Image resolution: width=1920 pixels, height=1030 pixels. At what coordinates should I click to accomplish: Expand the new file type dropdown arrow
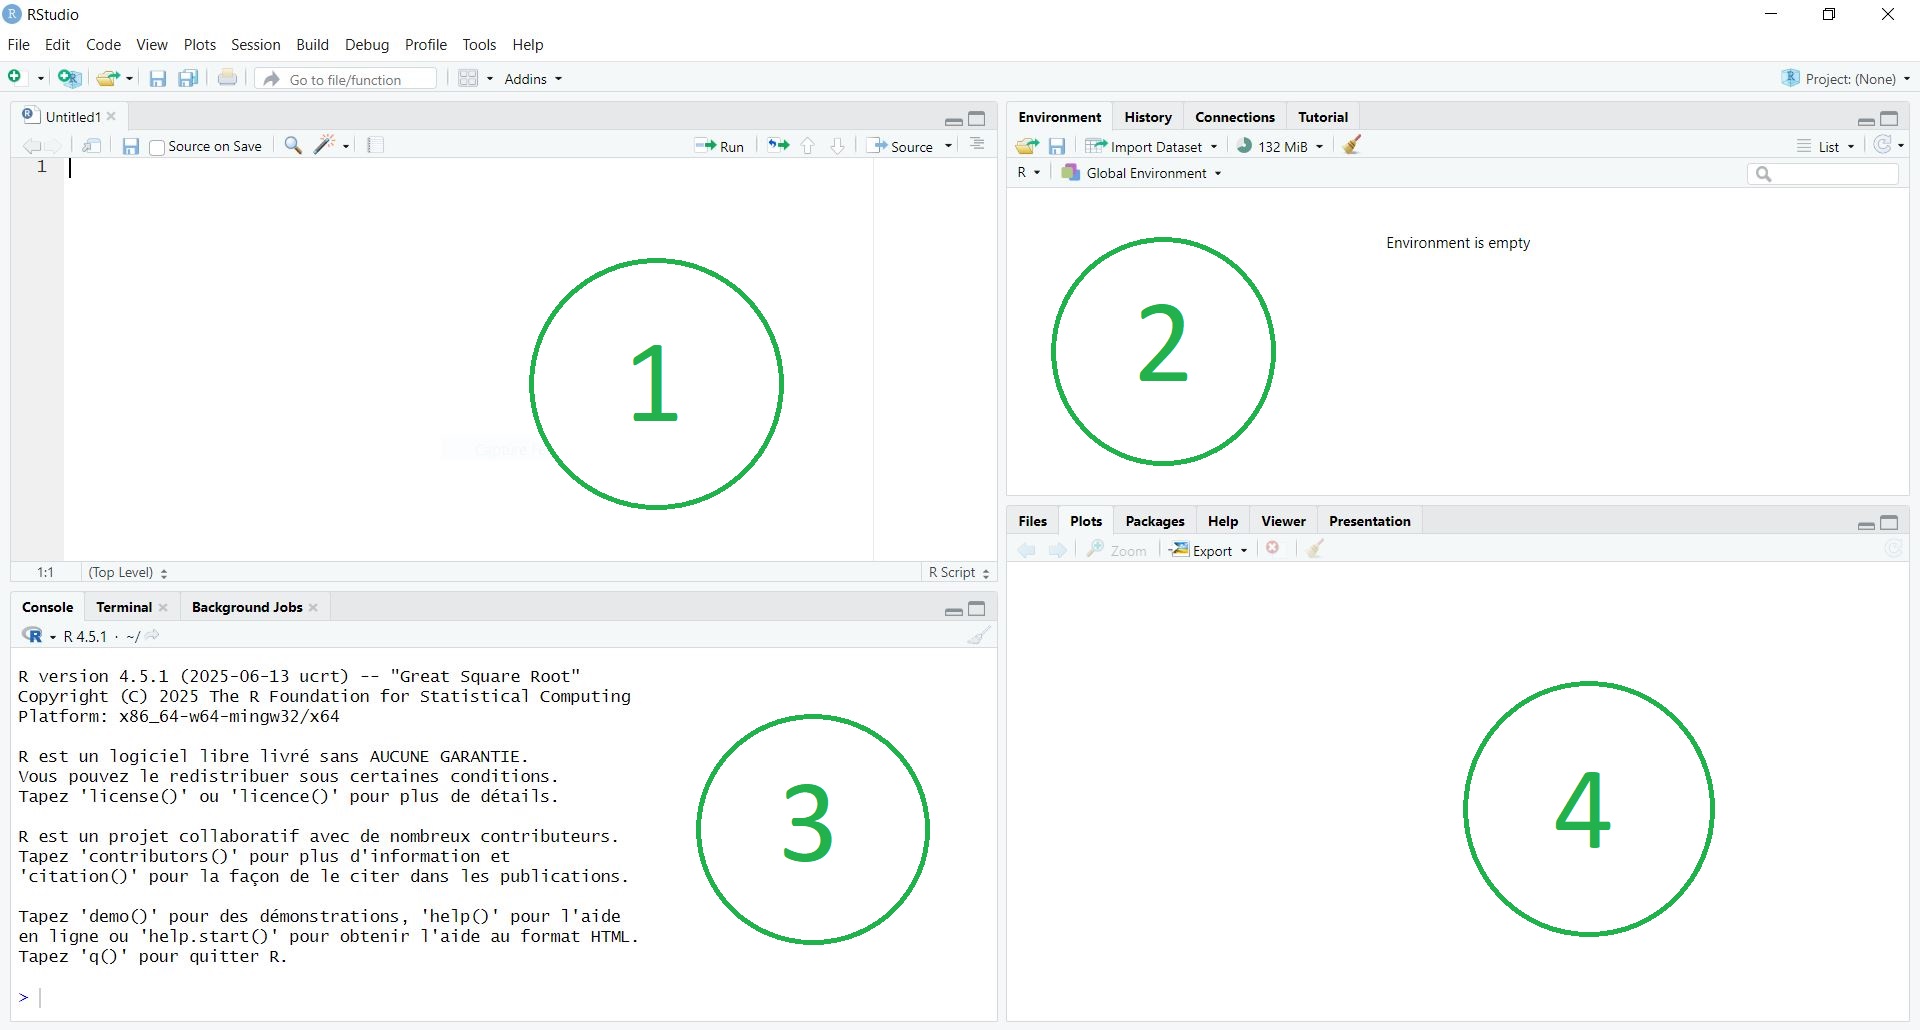point(41,79)
